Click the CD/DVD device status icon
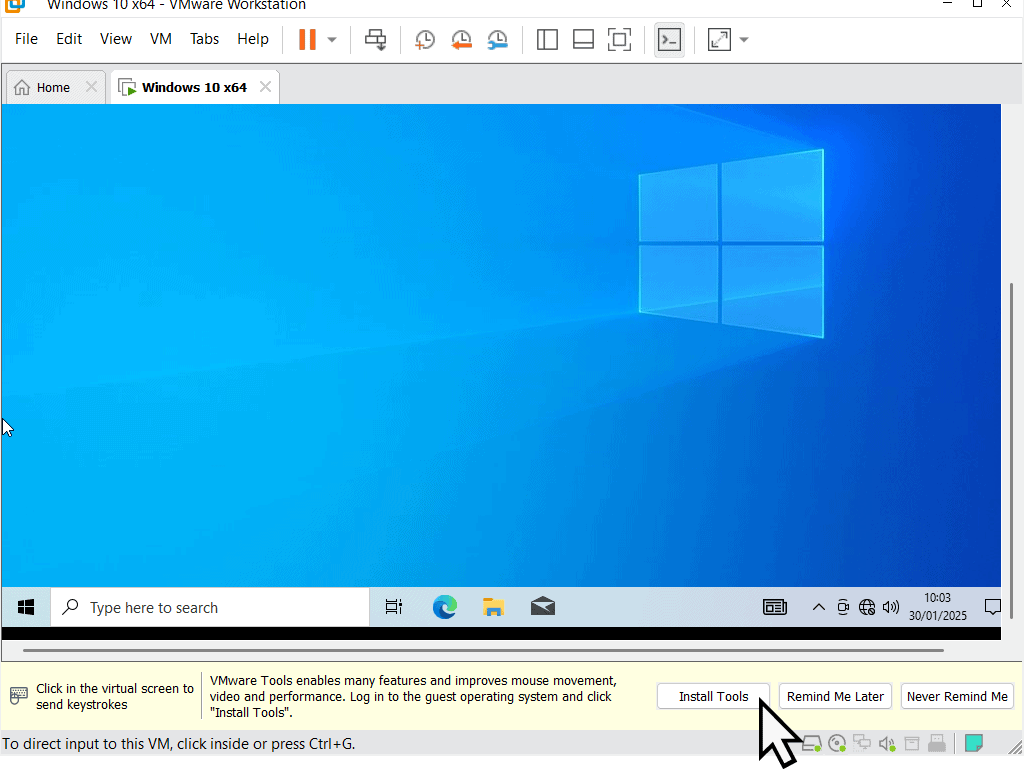Image resolution: width=1024 pixels, height=769 pixels. [837, 744]
